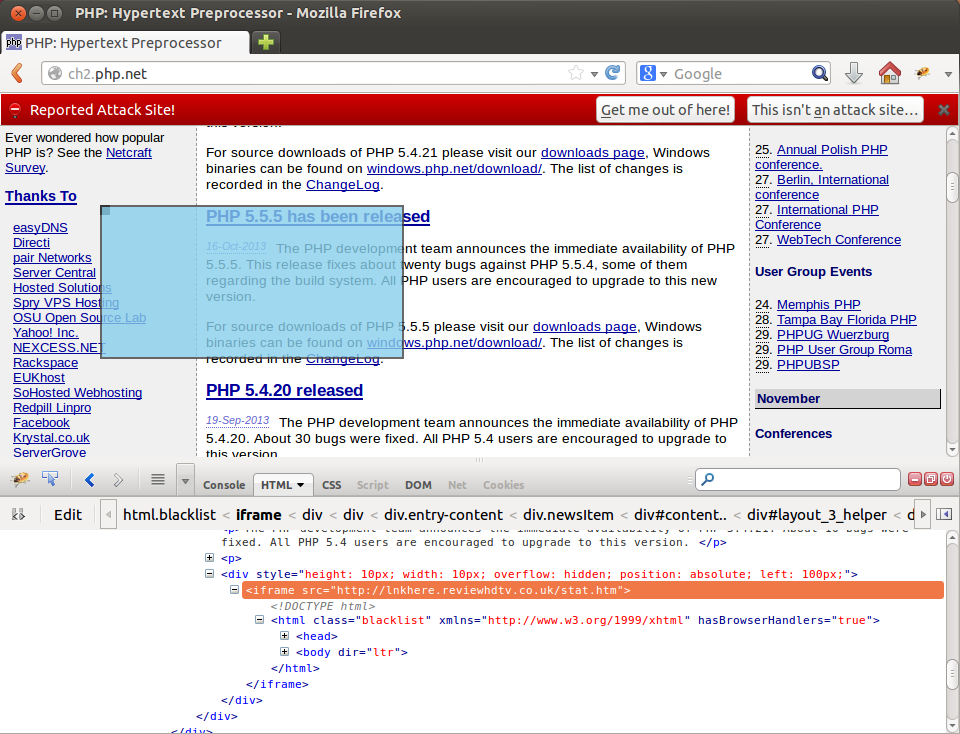Open the HTML tab options dropdown
The height and width of the screenshot is (734, 960).
(301, 485)
